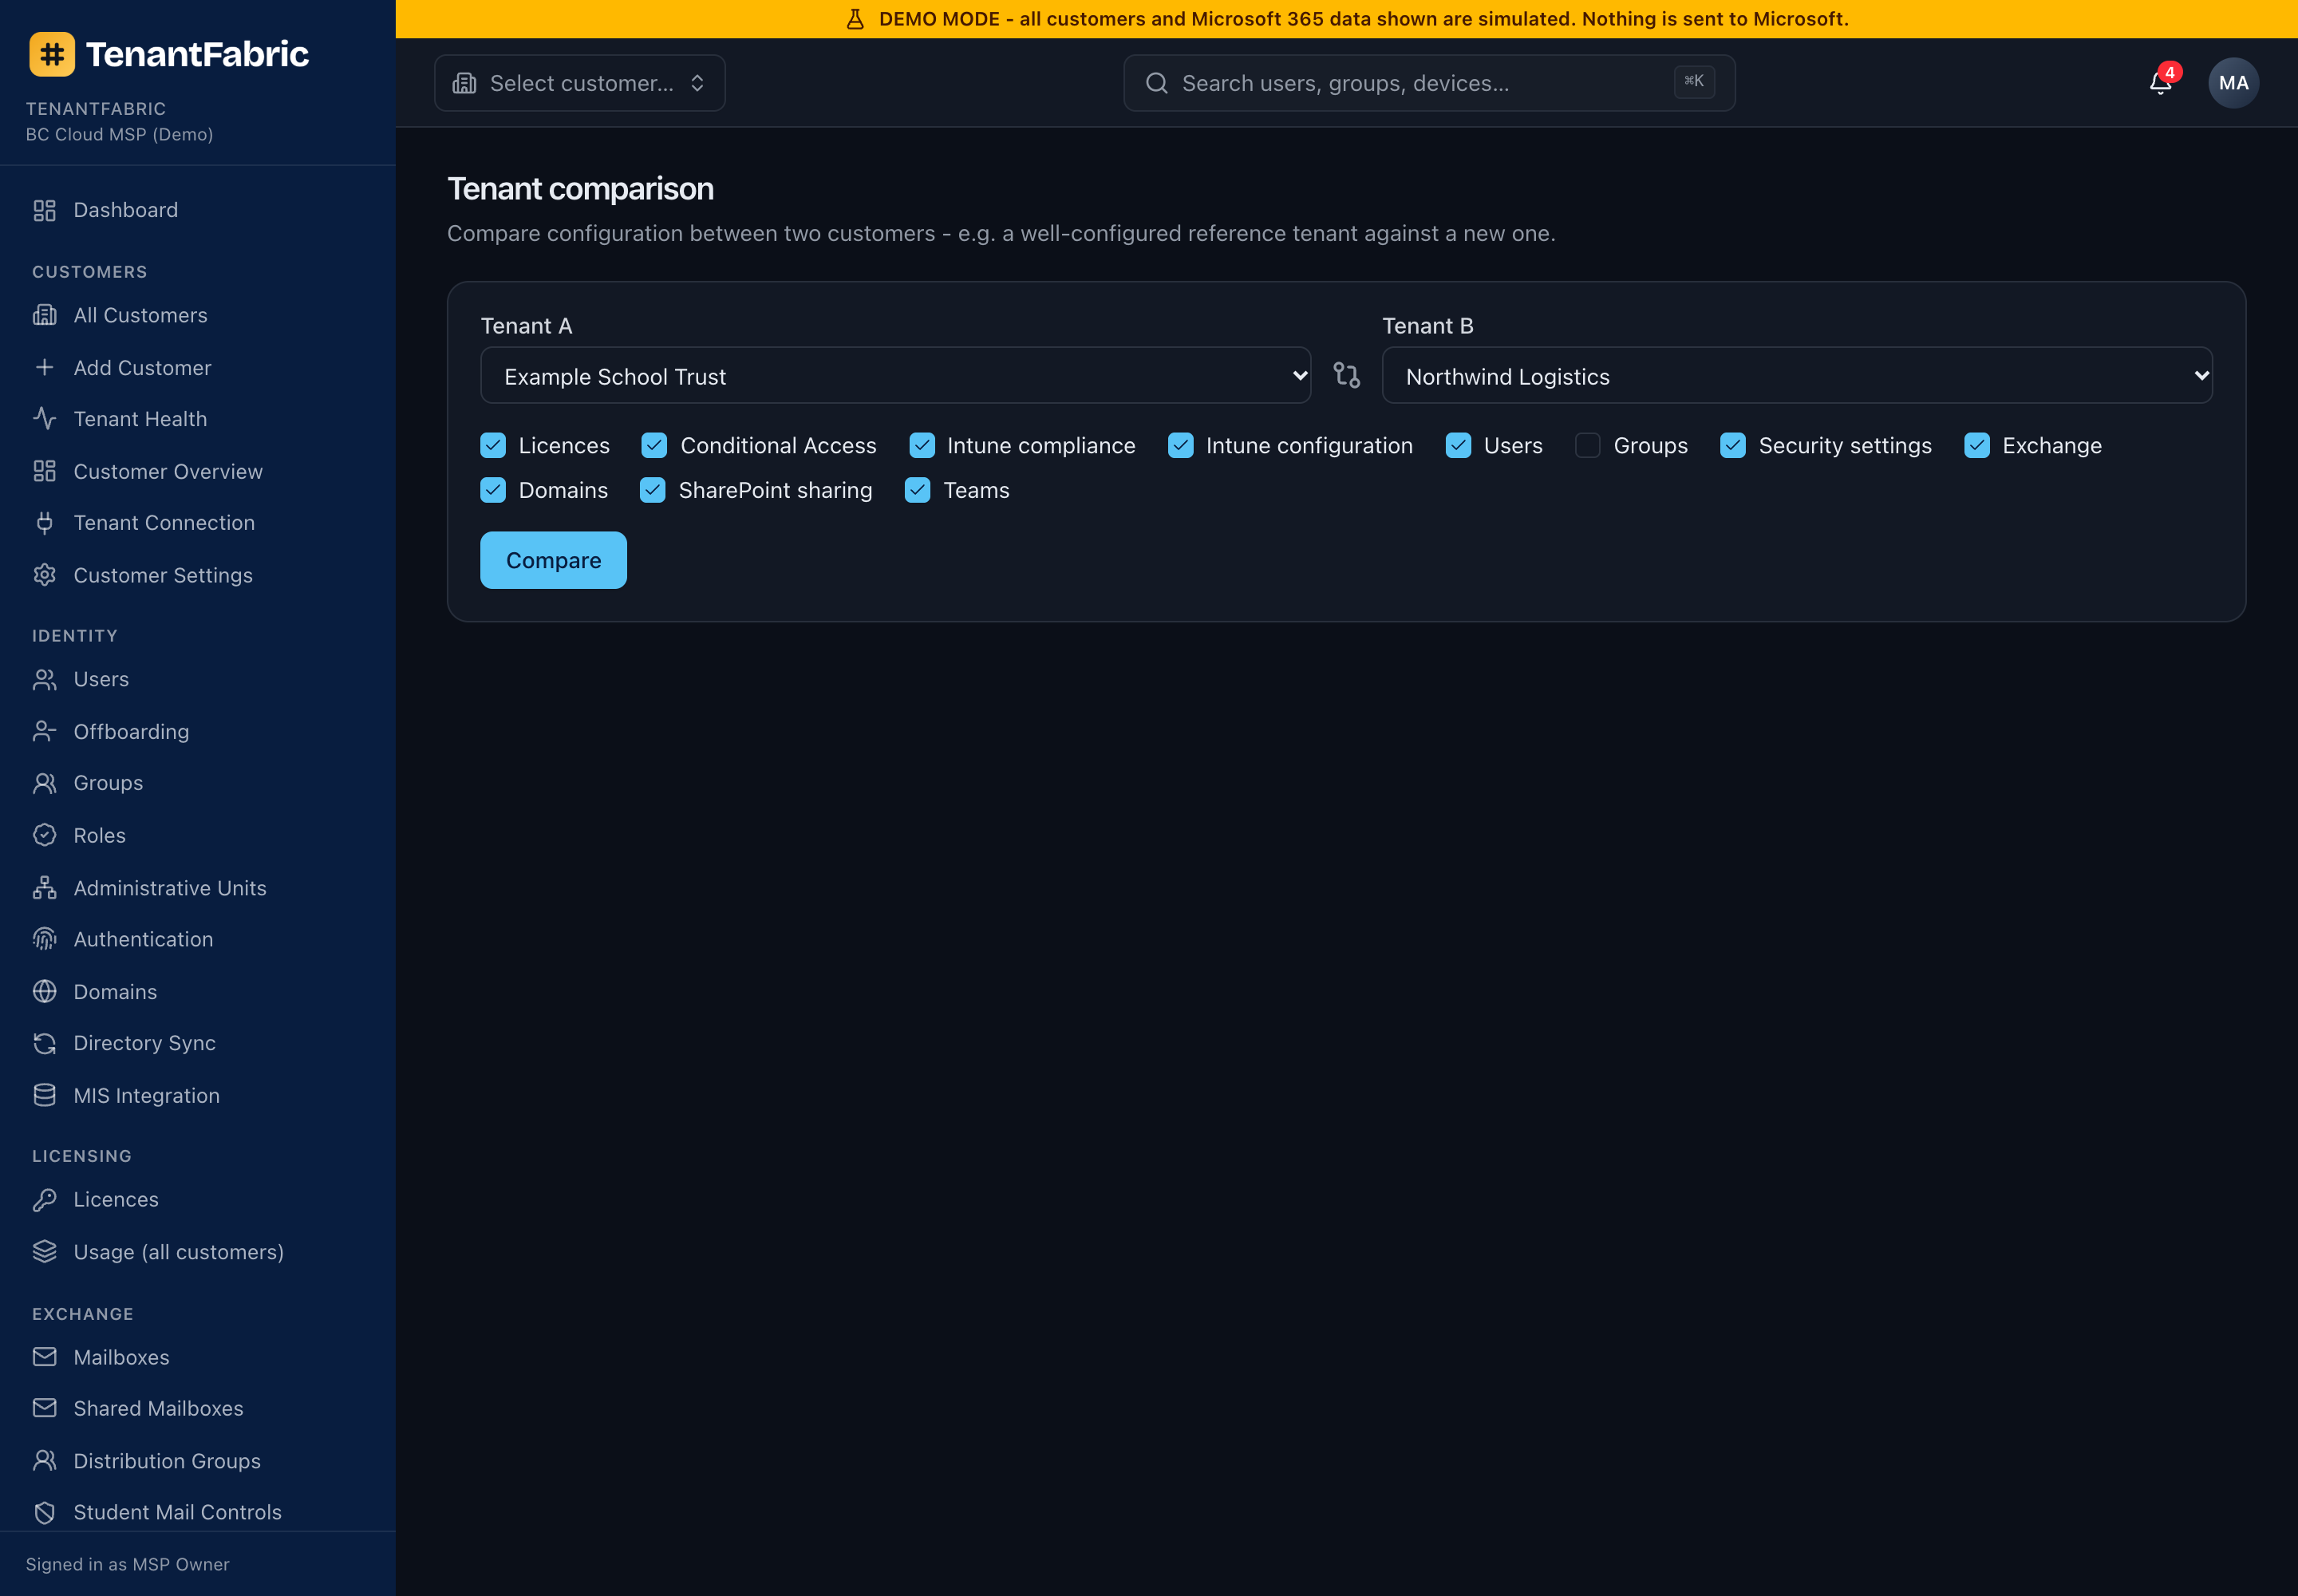Enable the Groups comparison checkbox

1587,445
